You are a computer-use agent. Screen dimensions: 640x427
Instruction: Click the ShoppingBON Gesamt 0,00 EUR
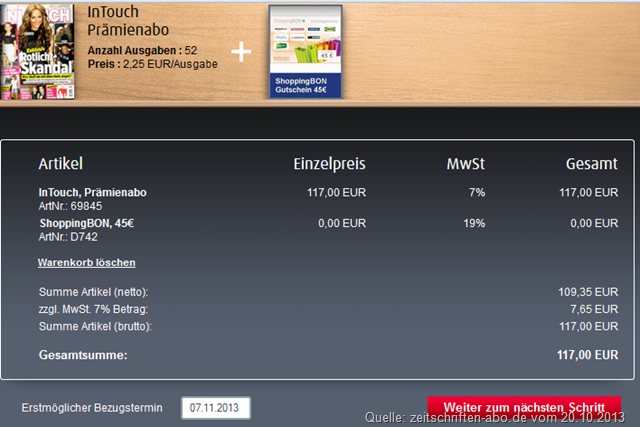594,223
